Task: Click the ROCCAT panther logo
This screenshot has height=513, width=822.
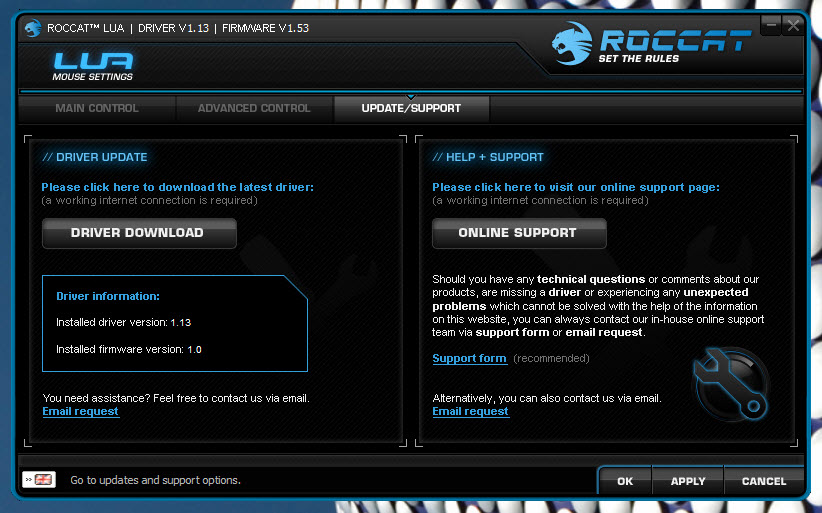Action: click(x=571, y=43)
